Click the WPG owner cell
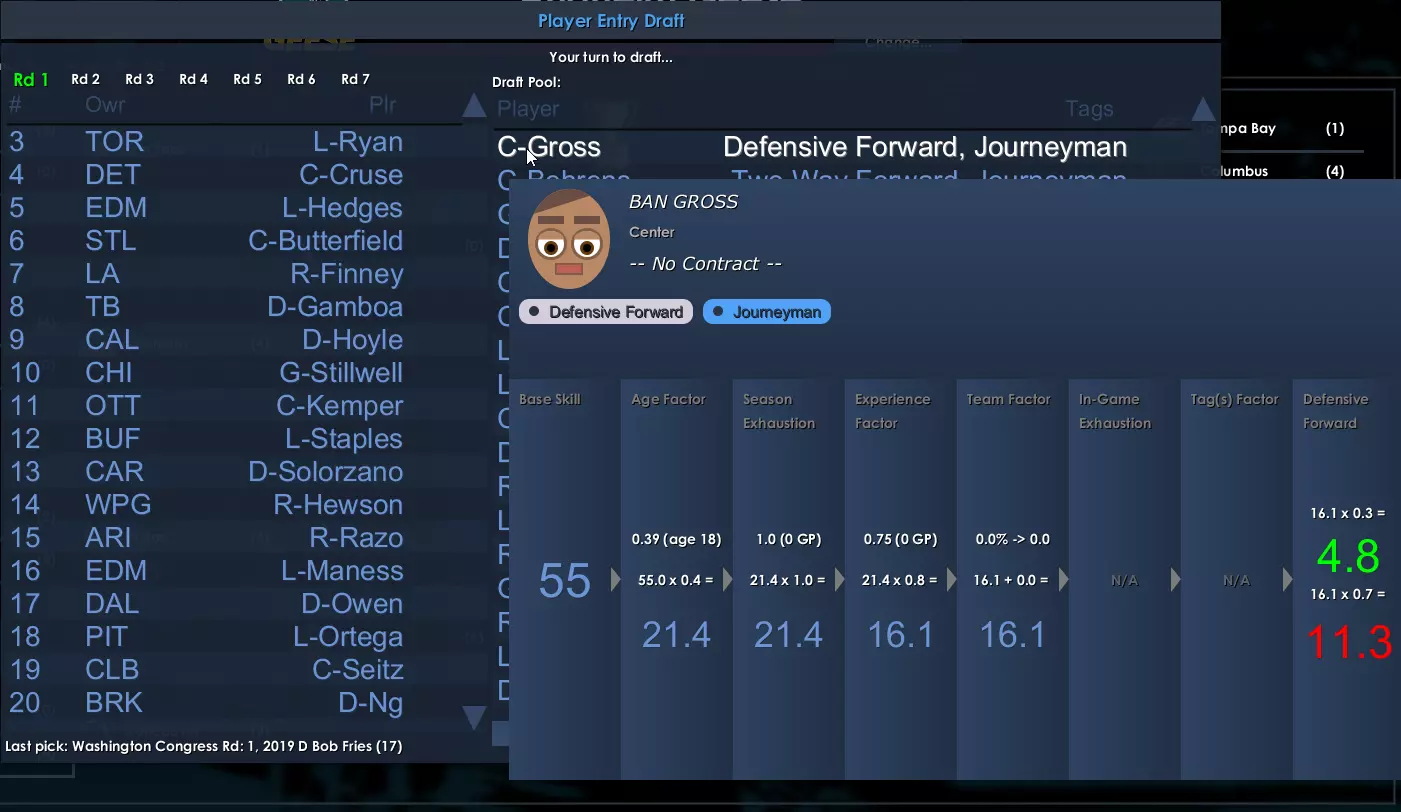The width and height of the screenshot is (1401, 812). click(118, 505)
